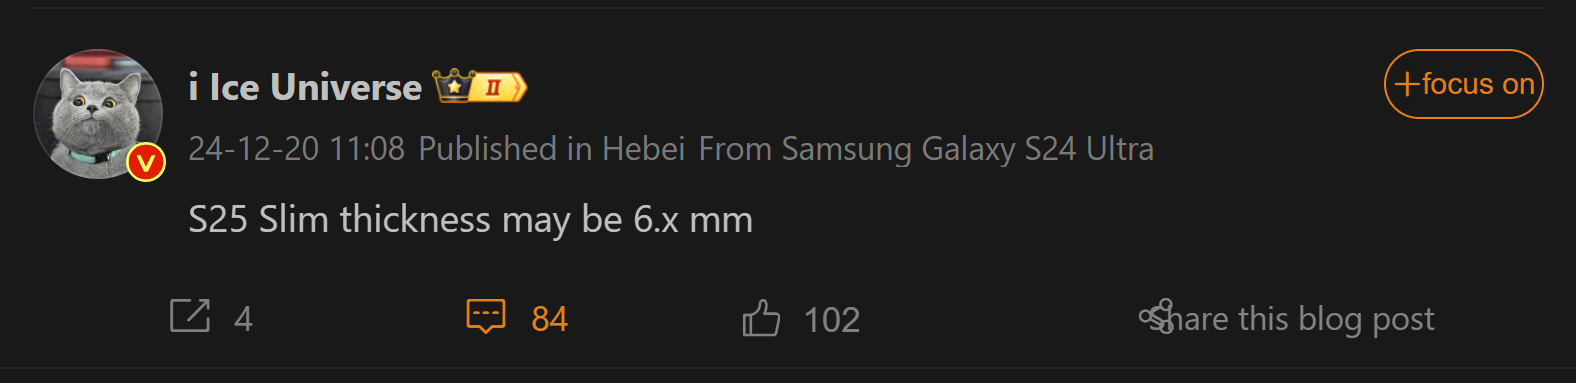
Task: Open the i Ice Universe profile name
Action: tap(305, 87)
